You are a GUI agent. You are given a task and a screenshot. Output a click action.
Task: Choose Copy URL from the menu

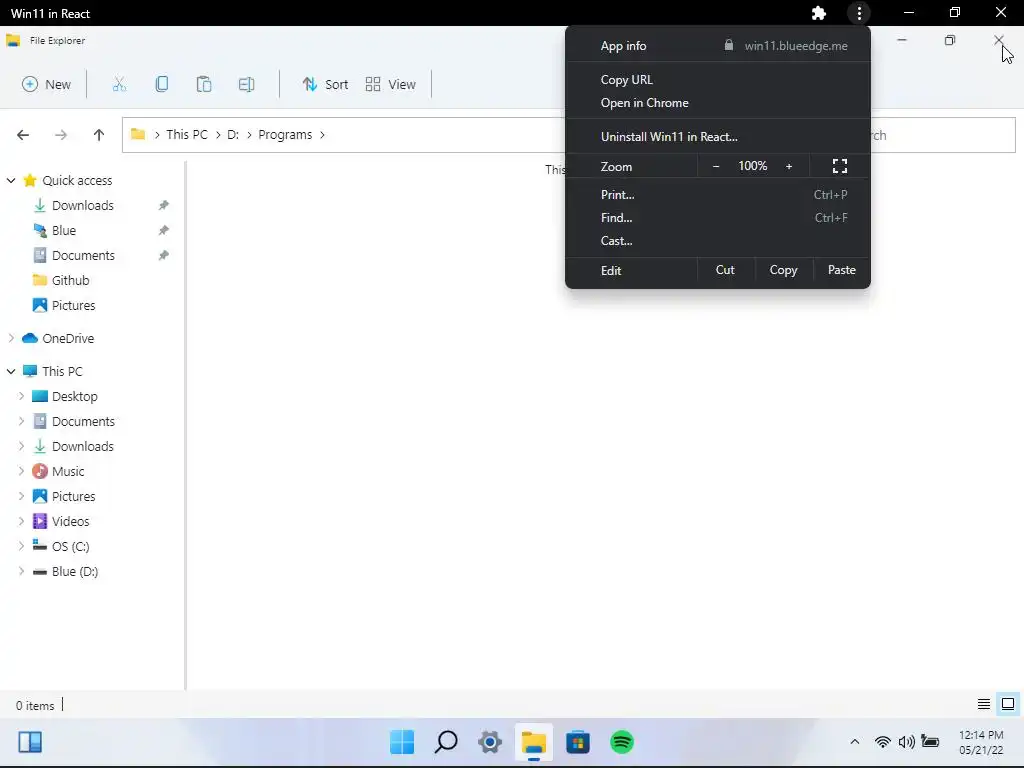718,80
